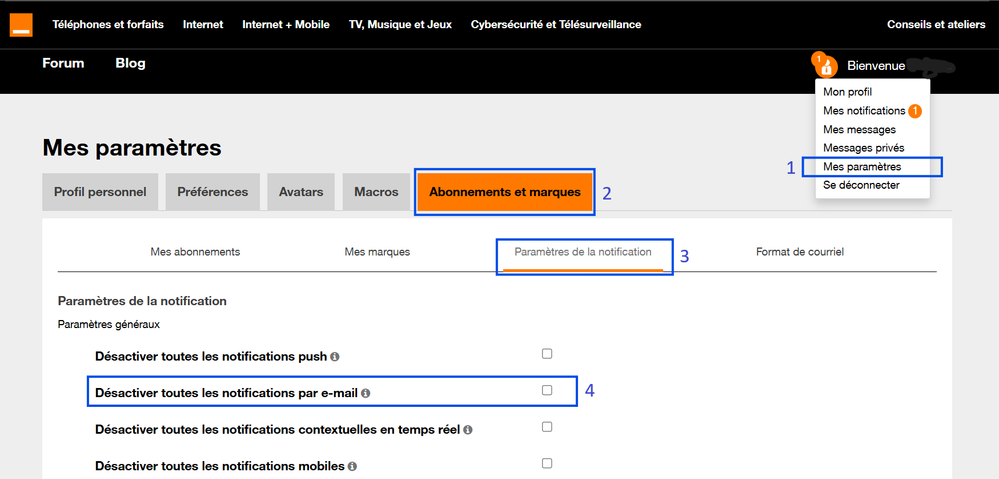Click the Bienvenue user menu
Viewport: 999px width, 479px height.
point(876,66)
